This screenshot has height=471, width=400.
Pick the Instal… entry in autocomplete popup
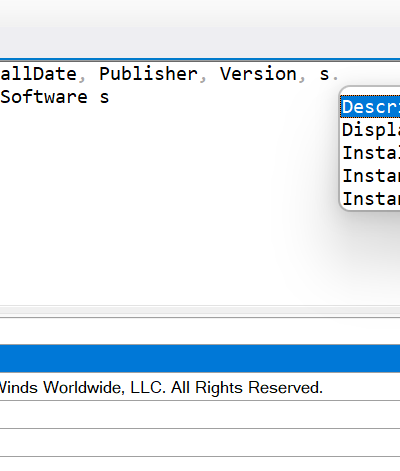tap(371, 153)
